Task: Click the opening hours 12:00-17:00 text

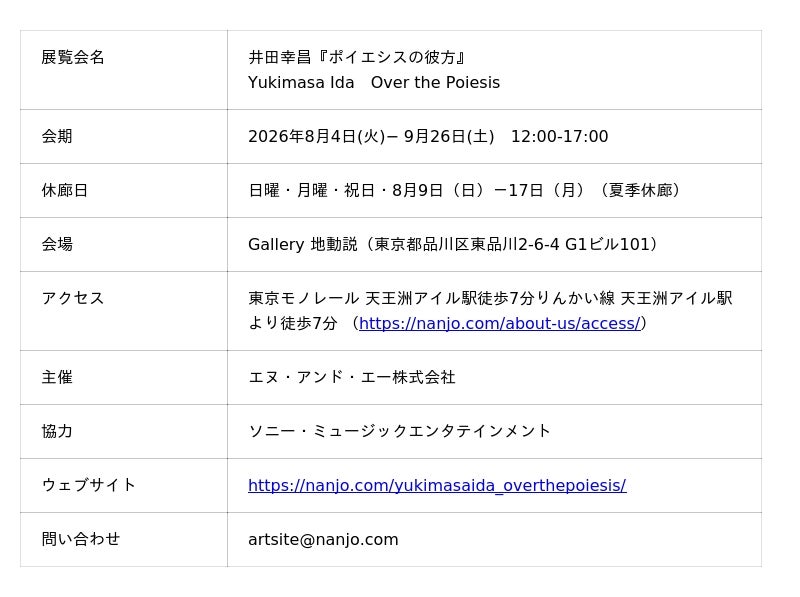Action: click(x=559, y=136)
